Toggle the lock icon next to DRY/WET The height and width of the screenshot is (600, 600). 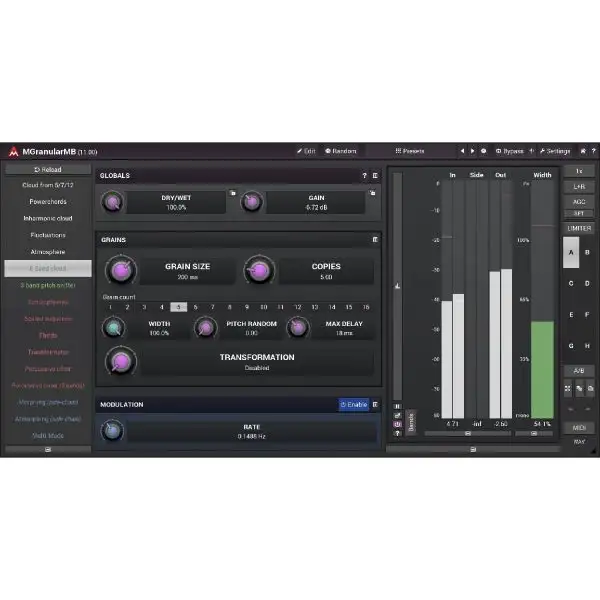pos(233,193)
